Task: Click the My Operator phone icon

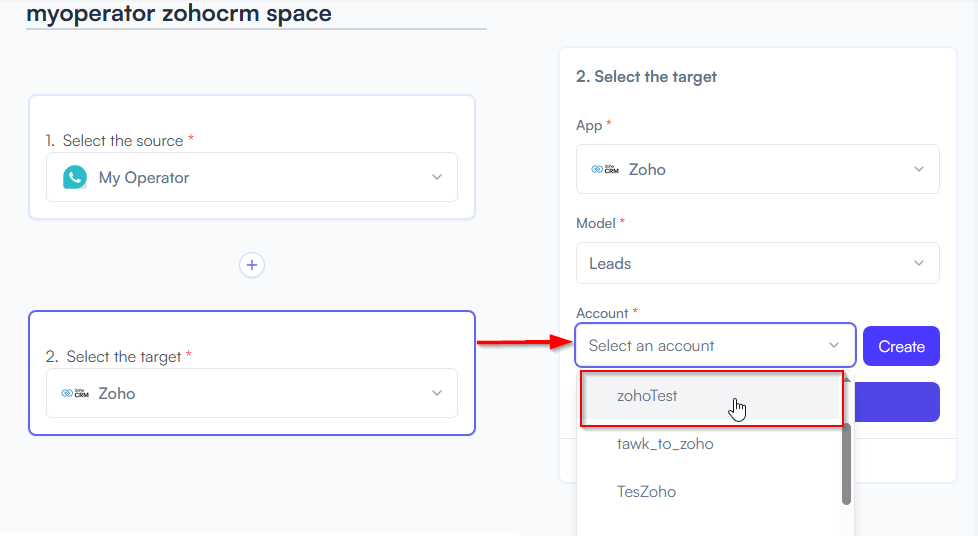Action: tap(75, 177)
